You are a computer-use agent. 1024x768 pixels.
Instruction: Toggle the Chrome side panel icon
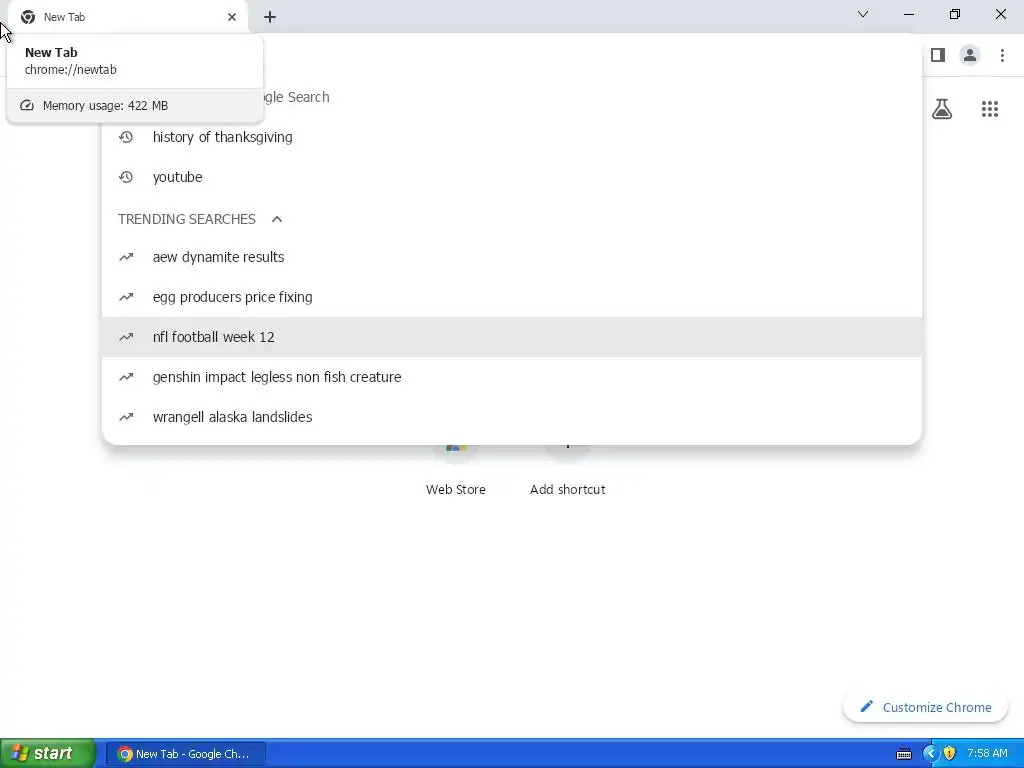pos(938,55)
